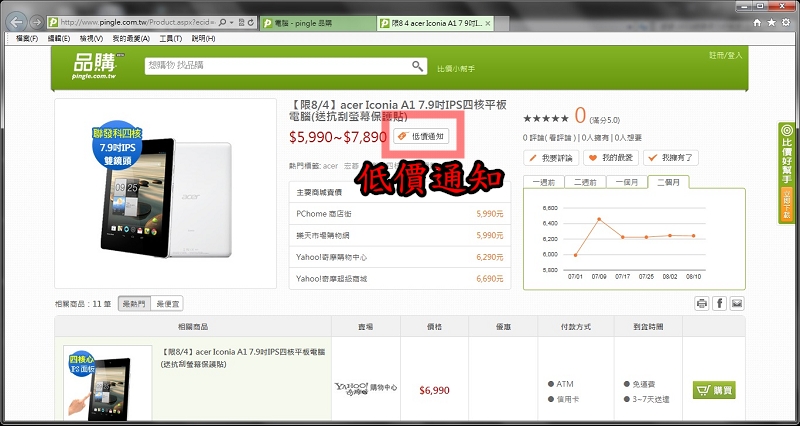Open the 檢視(V) menu
The height and width of the screenshot is (426, 800).
click(x=91, y=39)
